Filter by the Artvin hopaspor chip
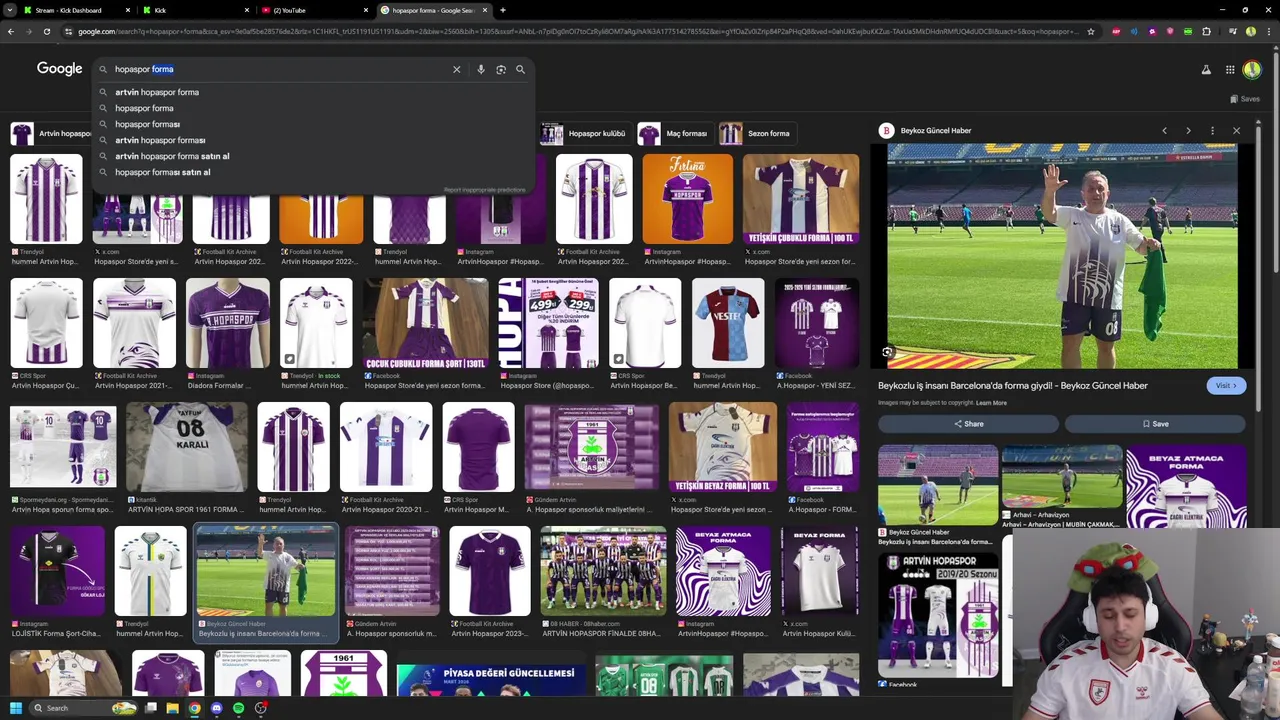Image resolution: width=1280 pixels, height=720 pixels. (52, 133)
